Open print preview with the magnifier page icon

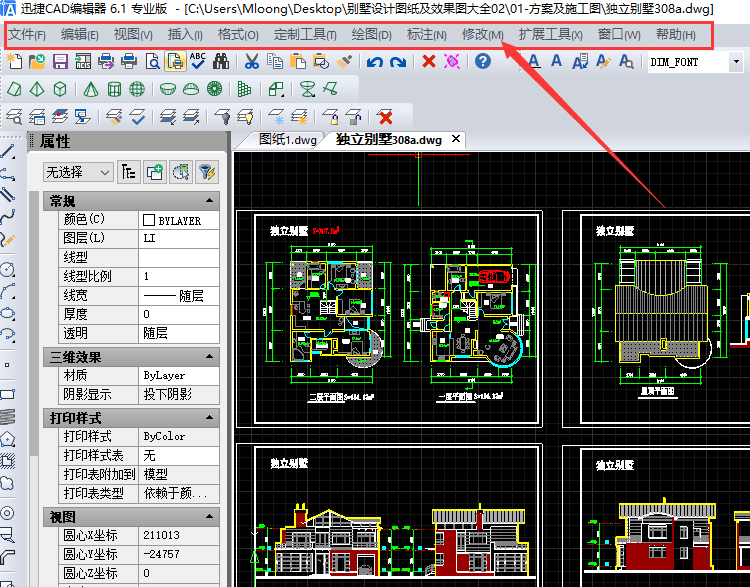click(153, 61)
